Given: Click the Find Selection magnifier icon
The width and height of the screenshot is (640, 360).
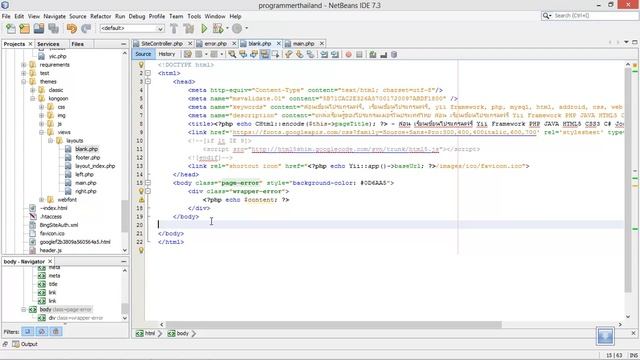Looking at the screenshot, I should point(232,54).
